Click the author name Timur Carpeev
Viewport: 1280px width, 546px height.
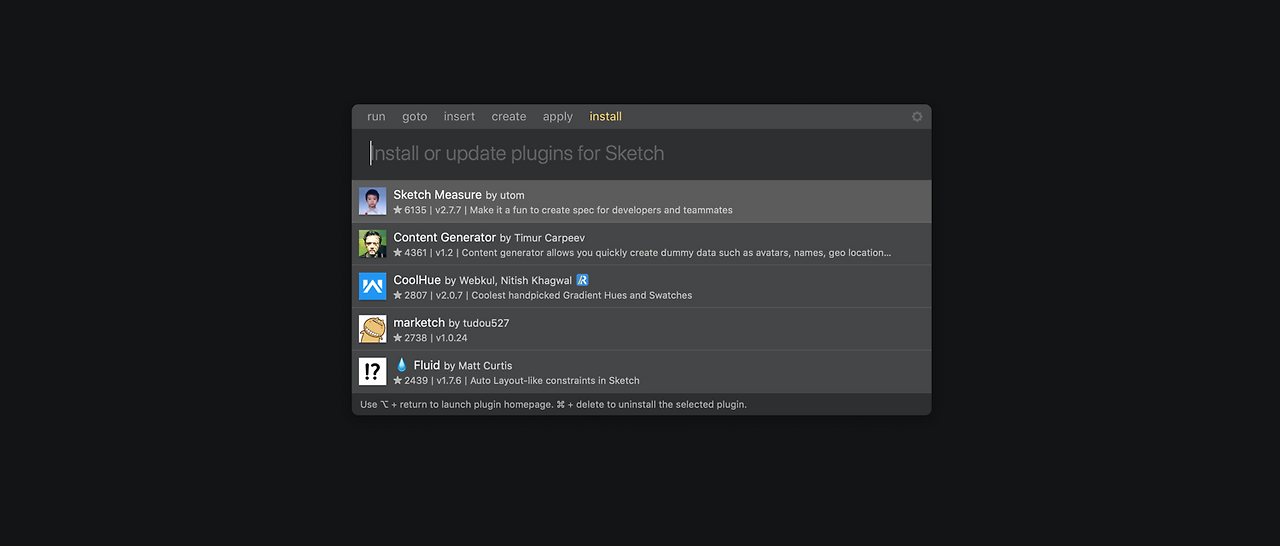coord(549,238)
